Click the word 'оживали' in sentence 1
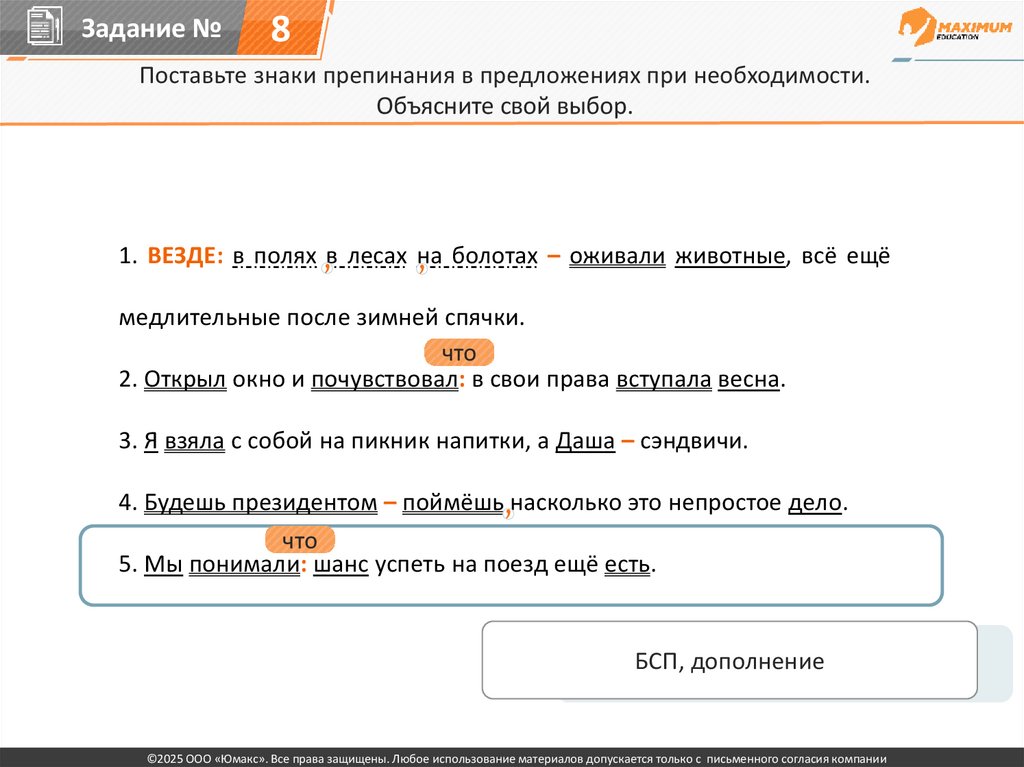The height and width of the screenshot is (767, 1024). [617, 256]
